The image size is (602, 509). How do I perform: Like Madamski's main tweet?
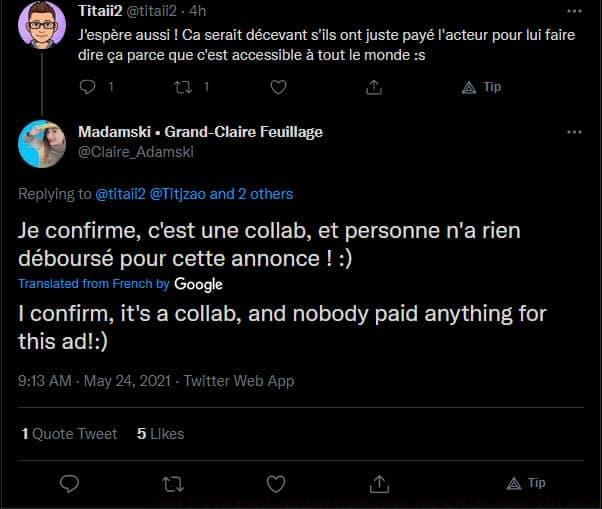pyautogui.click(x=276, y=483)
